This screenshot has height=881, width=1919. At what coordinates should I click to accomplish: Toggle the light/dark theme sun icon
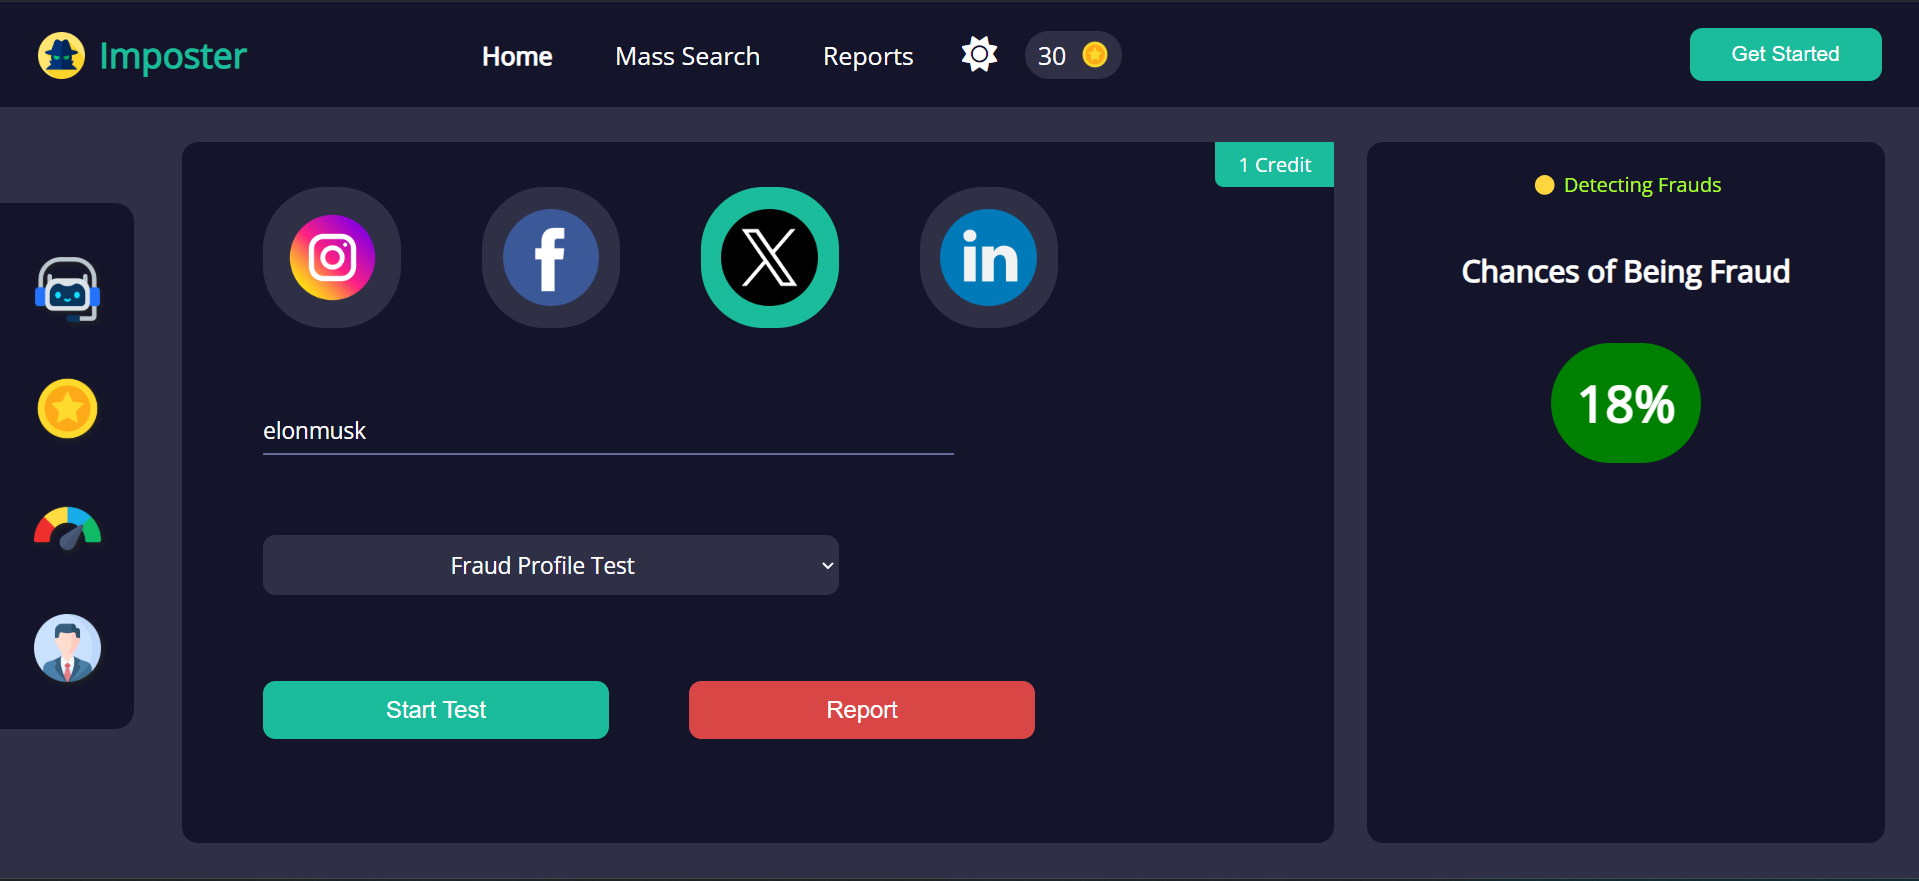click(980, 54)
